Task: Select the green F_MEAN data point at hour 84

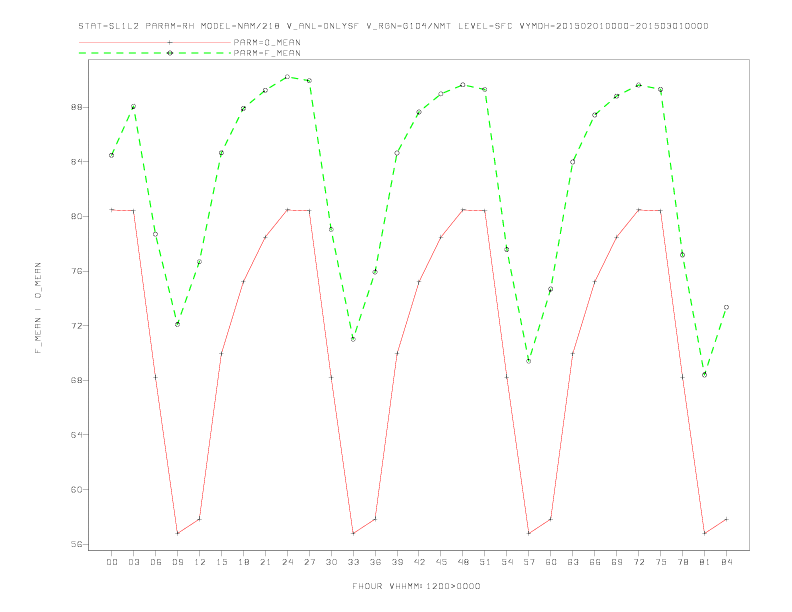Action: (726, 307)
